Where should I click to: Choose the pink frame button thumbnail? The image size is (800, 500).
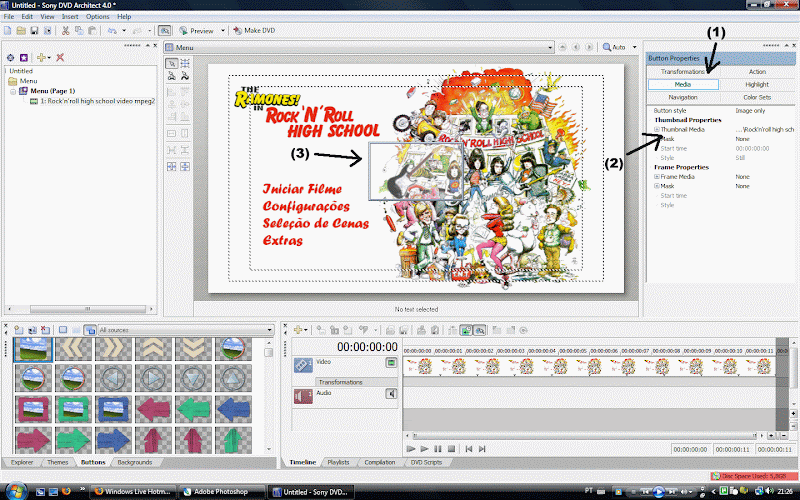pyautogui.click(x=33, y=409)
